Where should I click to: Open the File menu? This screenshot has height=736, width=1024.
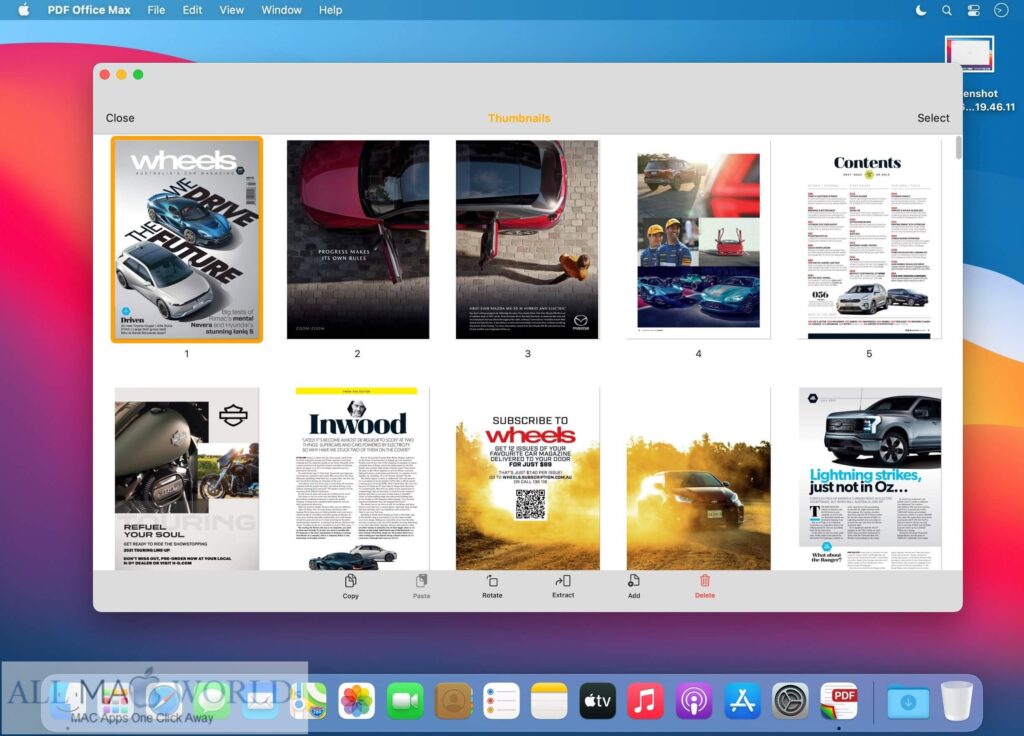click(156, 10)
